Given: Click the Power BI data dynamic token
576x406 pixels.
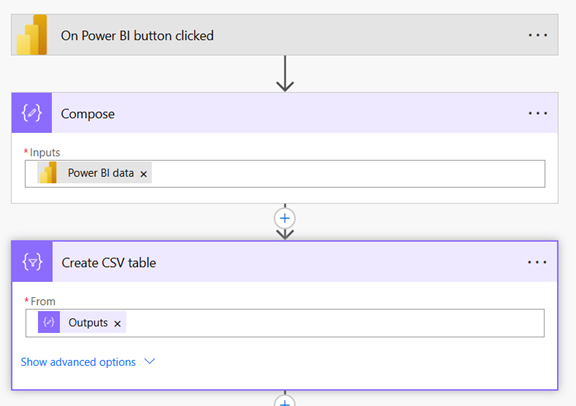Looking at the screenshot, I should click(x=94, y=173).
